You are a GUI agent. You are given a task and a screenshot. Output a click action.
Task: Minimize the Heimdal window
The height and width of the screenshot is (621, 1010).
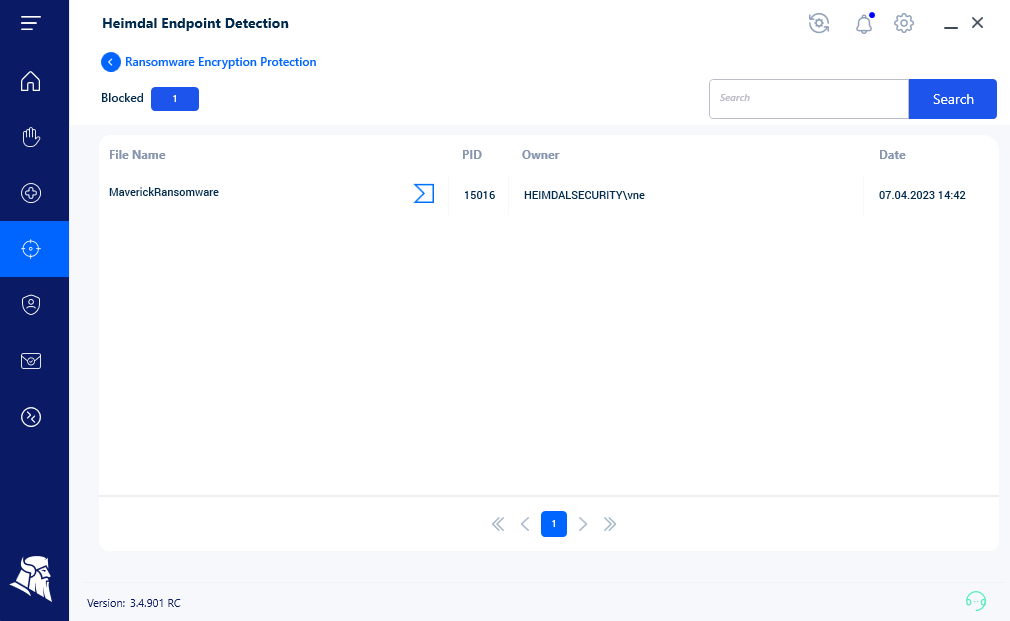951,27
